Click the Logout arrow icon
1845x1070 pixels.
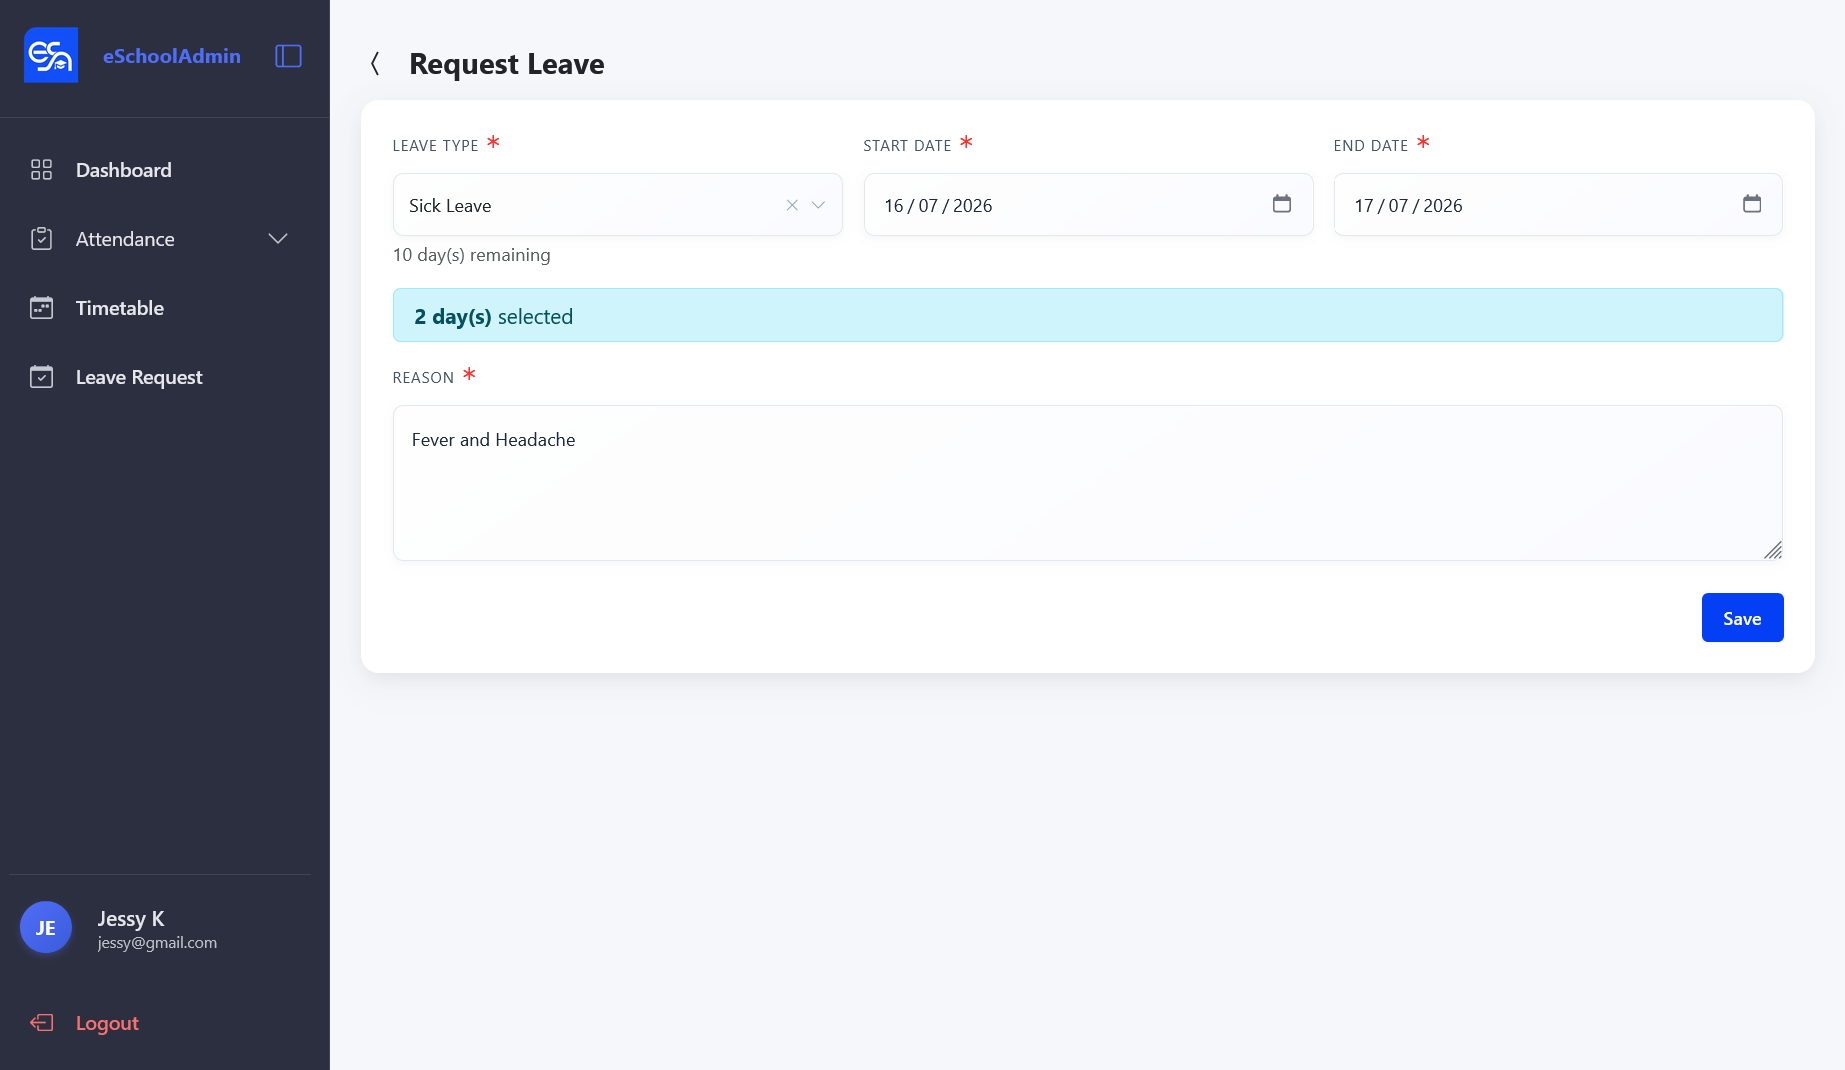tap(41, 1022)
